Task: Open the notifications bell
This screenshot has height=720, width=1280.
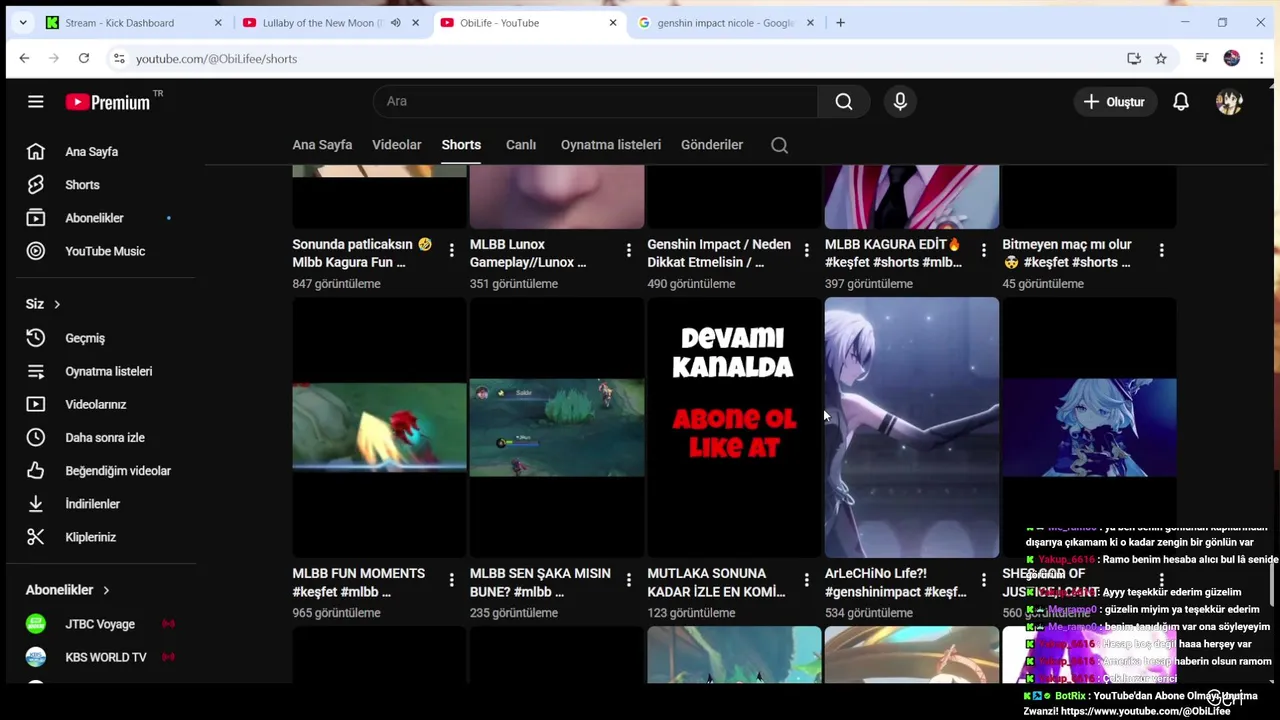Action: pyautogui.click(x=1181, y=101)
